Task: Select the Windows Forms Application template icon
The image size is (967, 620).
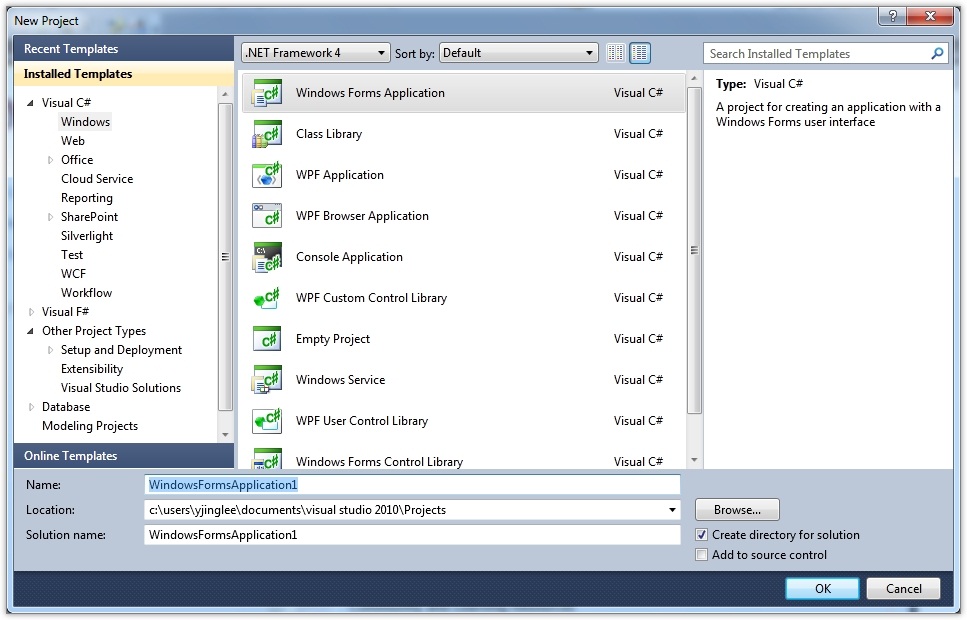Action: tap(267, 93)
